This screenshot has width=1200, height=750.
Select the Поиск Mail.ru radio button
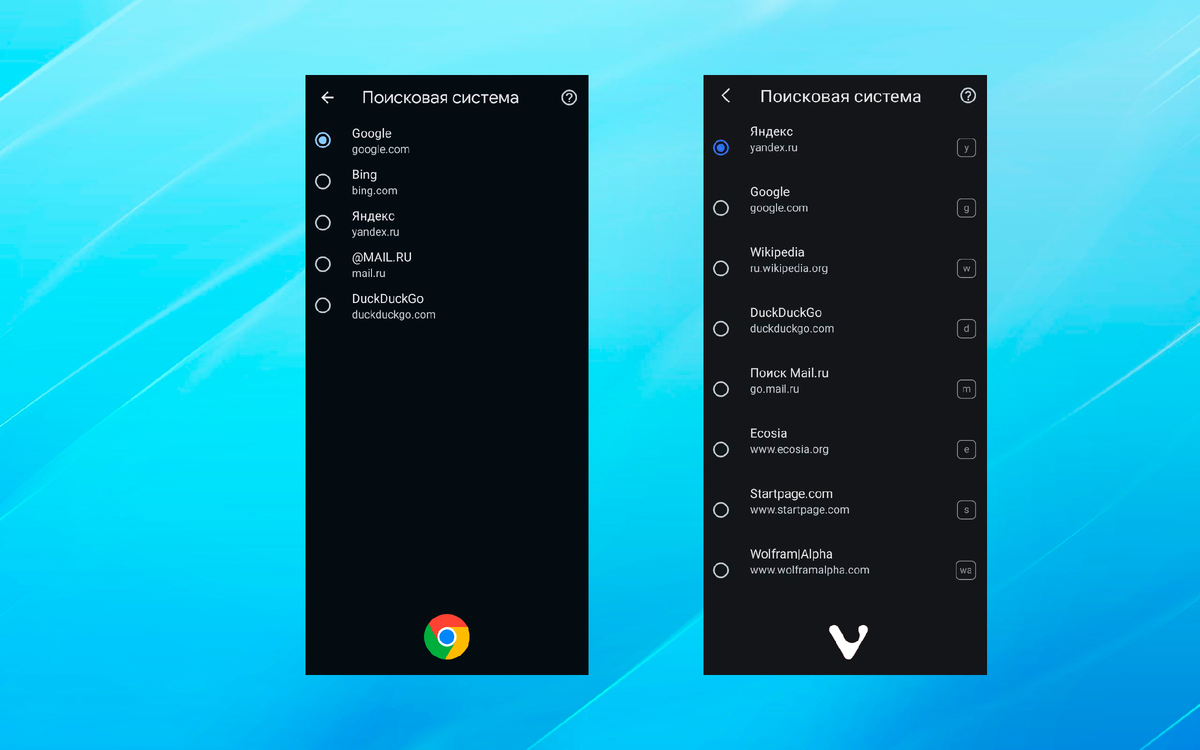pyautogui.click(x=721, y=389)
